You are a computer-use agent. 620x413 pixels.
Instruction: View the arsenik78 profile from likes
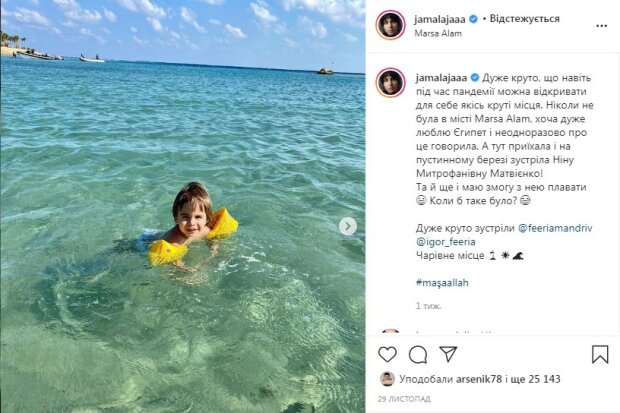point(479,379)
